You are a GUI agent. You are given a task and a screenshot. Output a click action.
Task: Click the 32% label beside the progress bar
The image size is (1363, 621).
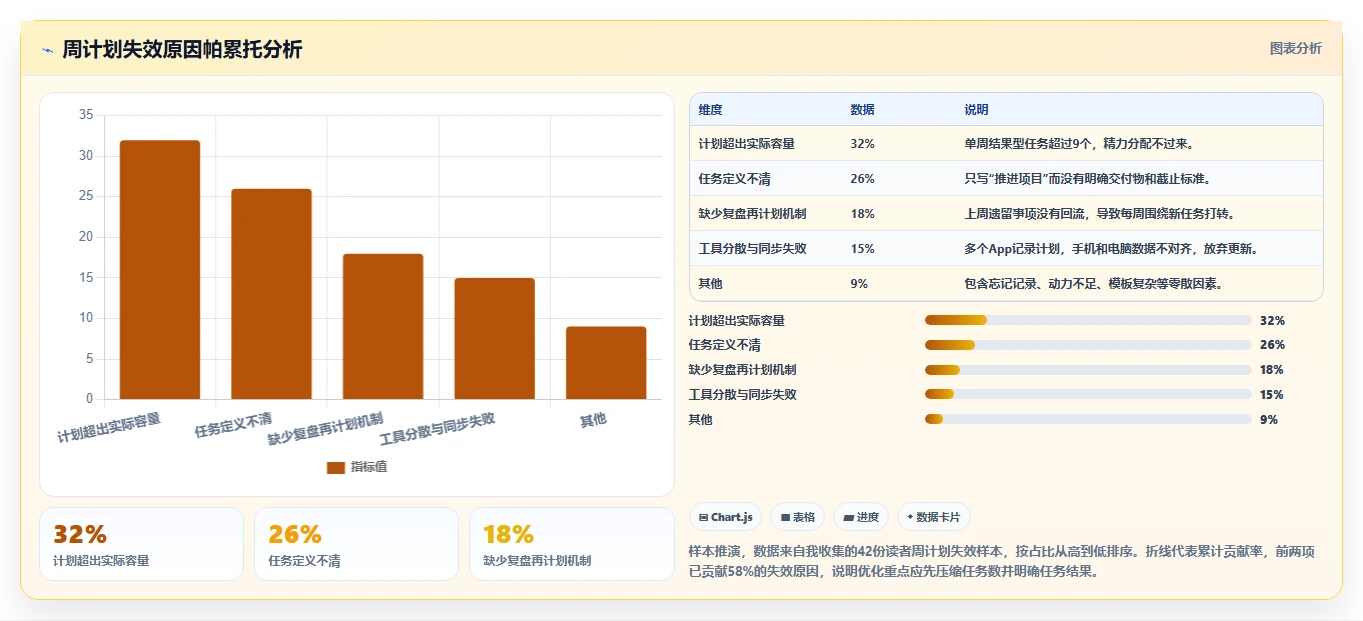click(1272, 321)
